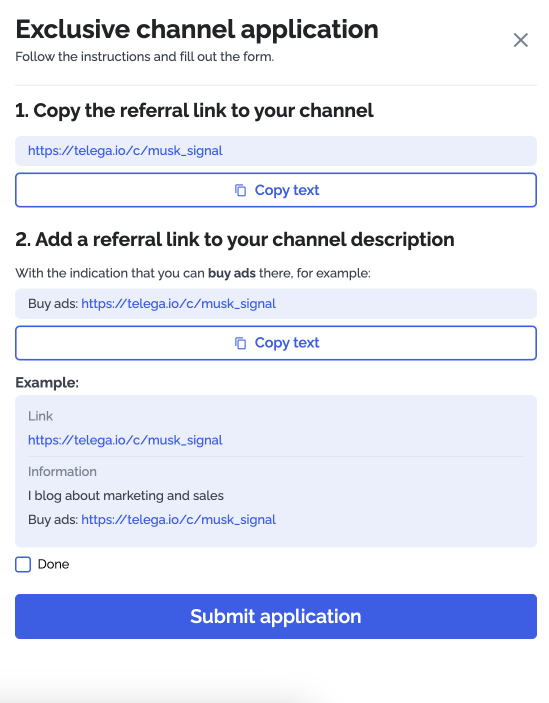Open the link after Buy ads in step 2
Screen dimensions: 549x703
point(178,304)
